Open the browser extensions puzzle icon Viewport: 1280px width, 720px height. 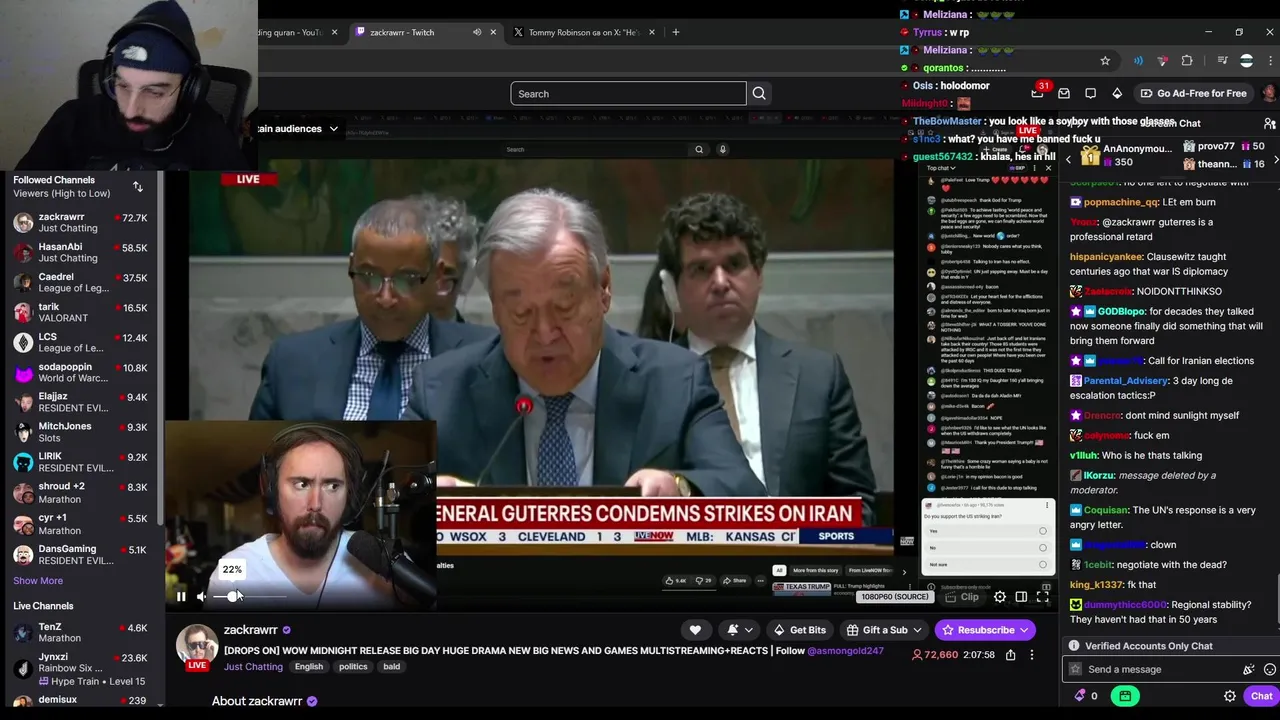tap(1187, 61)
